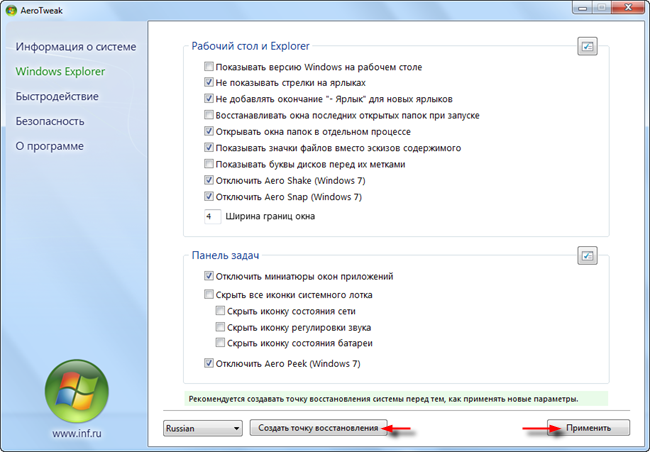The height and width of the screenshot is (452, 650).
Task: Check Скрыть иконку состояния сети
Action: [x=220, y=311]
